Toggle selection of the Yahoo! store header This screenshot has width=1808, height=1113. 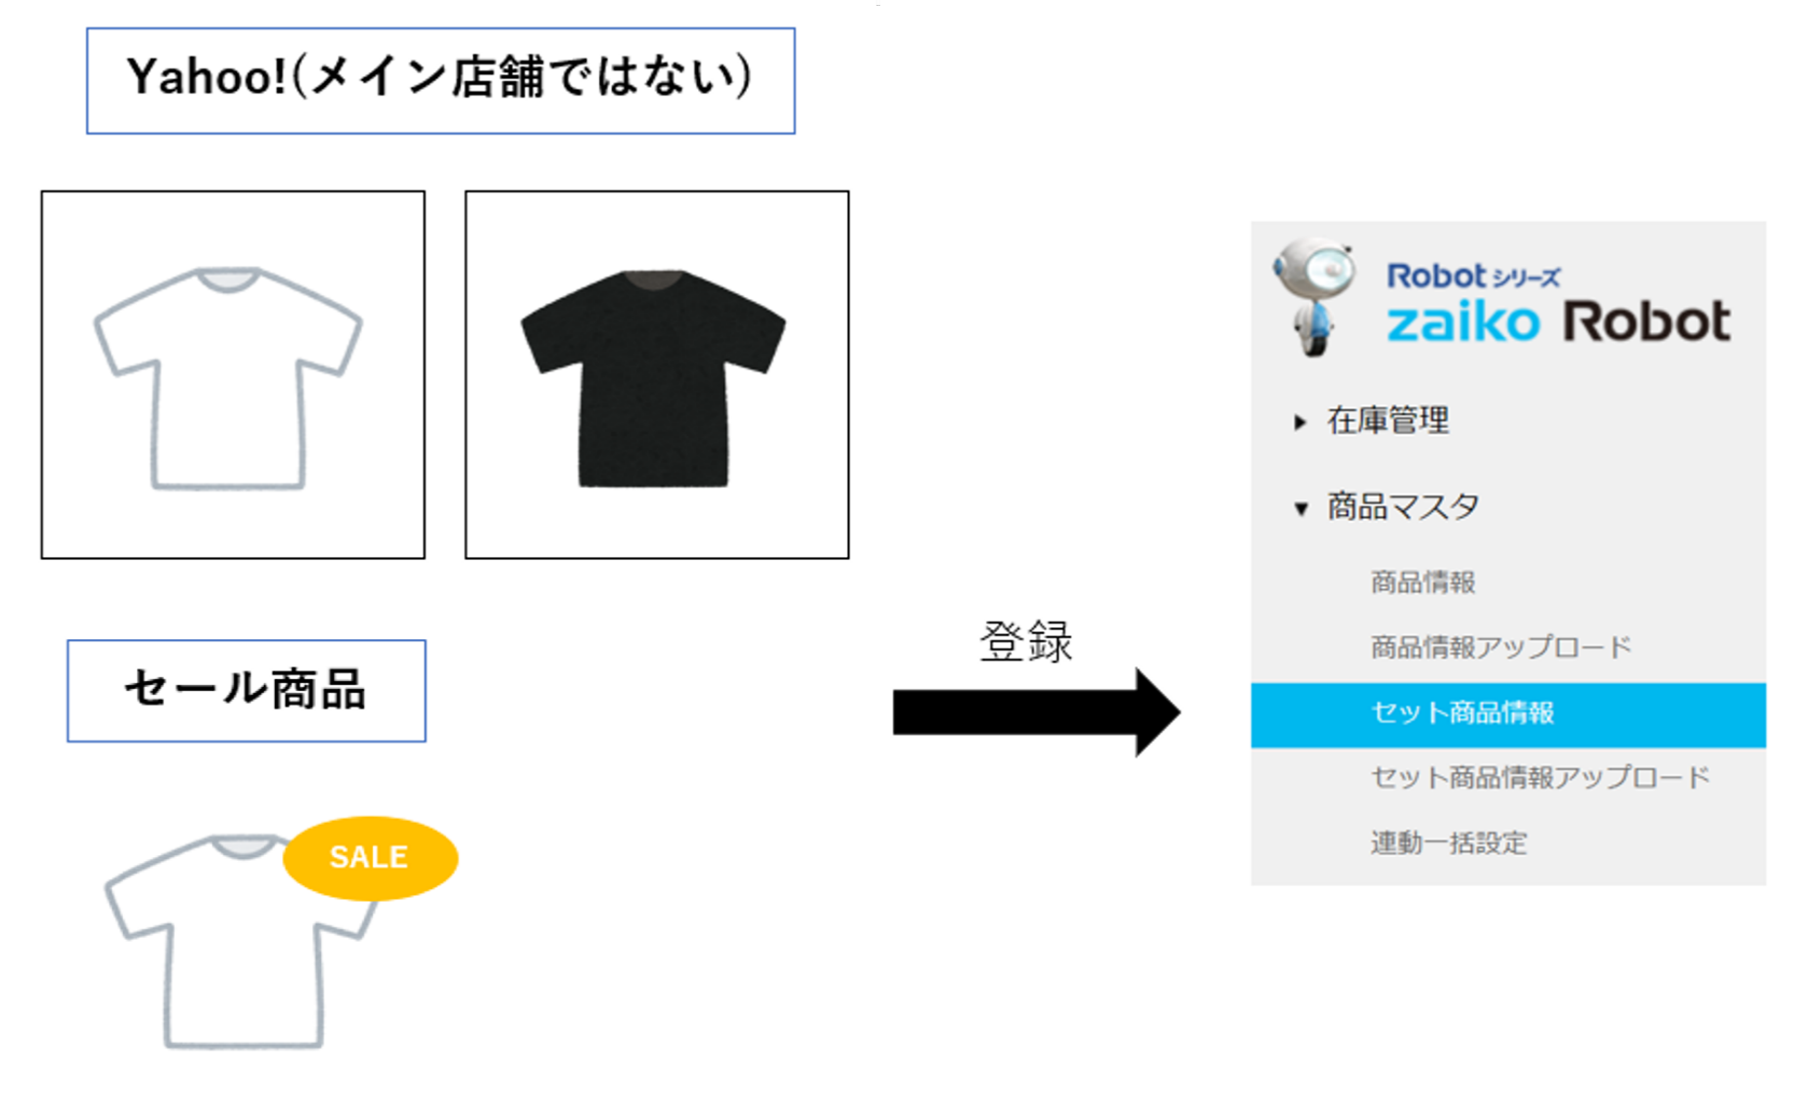(x=440, y=80)
